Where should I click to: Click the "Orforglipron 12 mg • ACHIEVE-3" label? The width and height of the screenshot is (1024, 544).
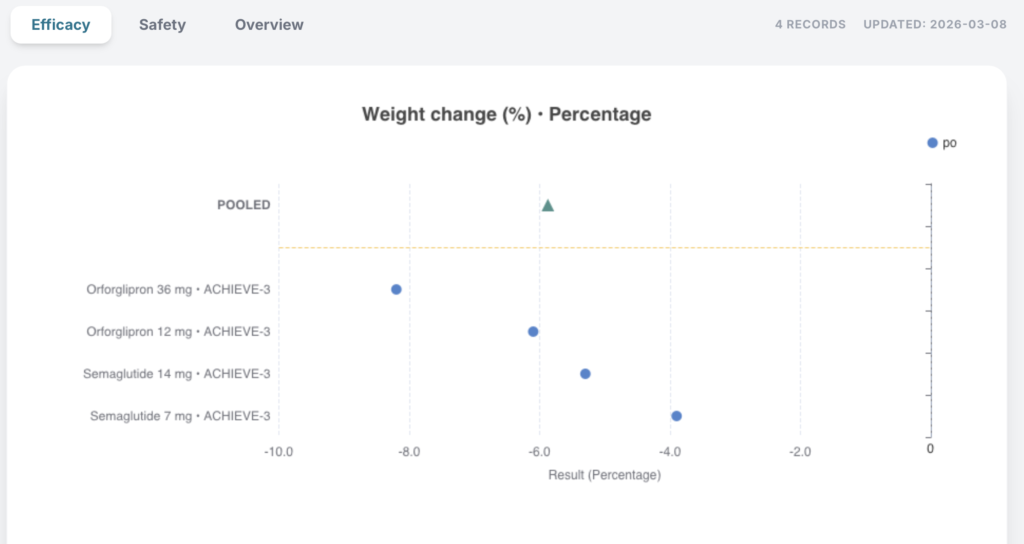click(x=178, y=332)
